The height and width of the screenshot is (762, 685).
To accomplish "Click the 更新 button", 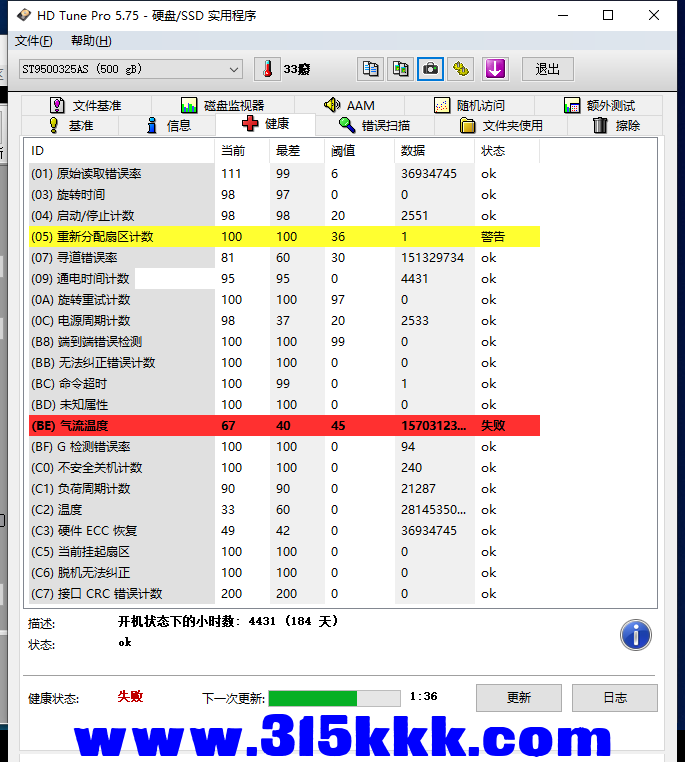I will (518, 698).
